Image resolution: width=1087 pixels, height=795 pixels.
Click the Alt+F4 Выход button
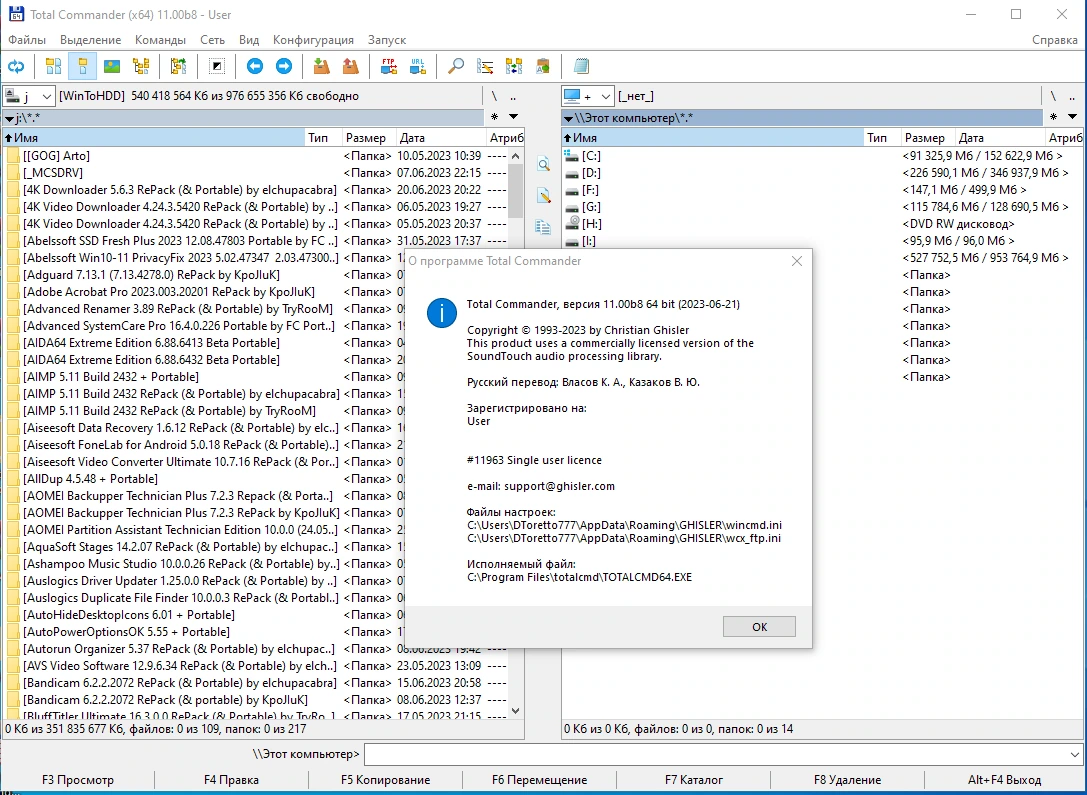1005,780
